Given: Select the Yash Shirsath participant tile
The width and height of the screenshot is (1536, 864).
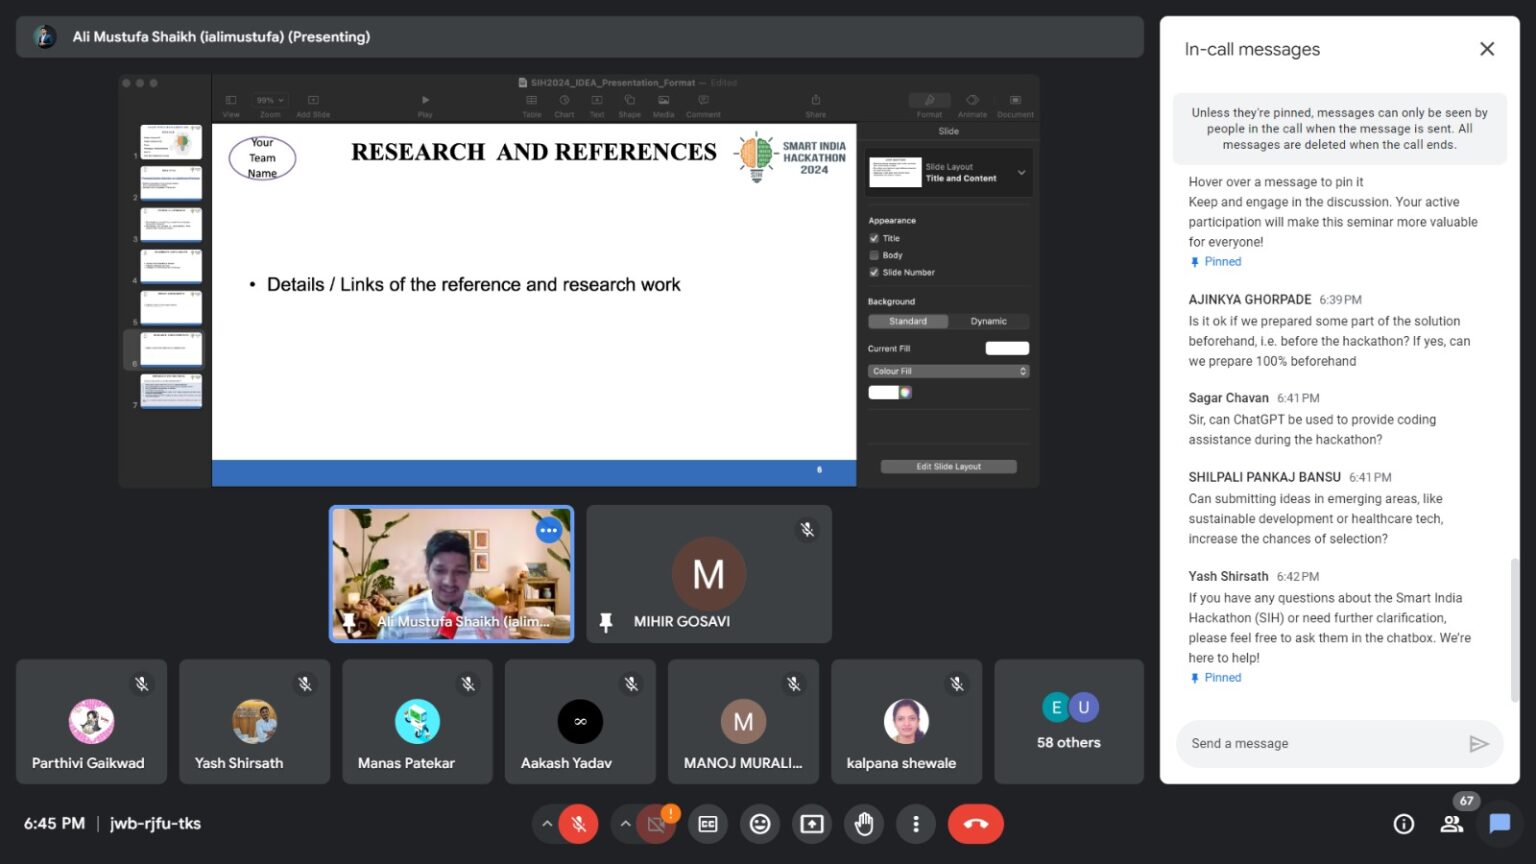Looking at the screenshot, I should point(254,721).
